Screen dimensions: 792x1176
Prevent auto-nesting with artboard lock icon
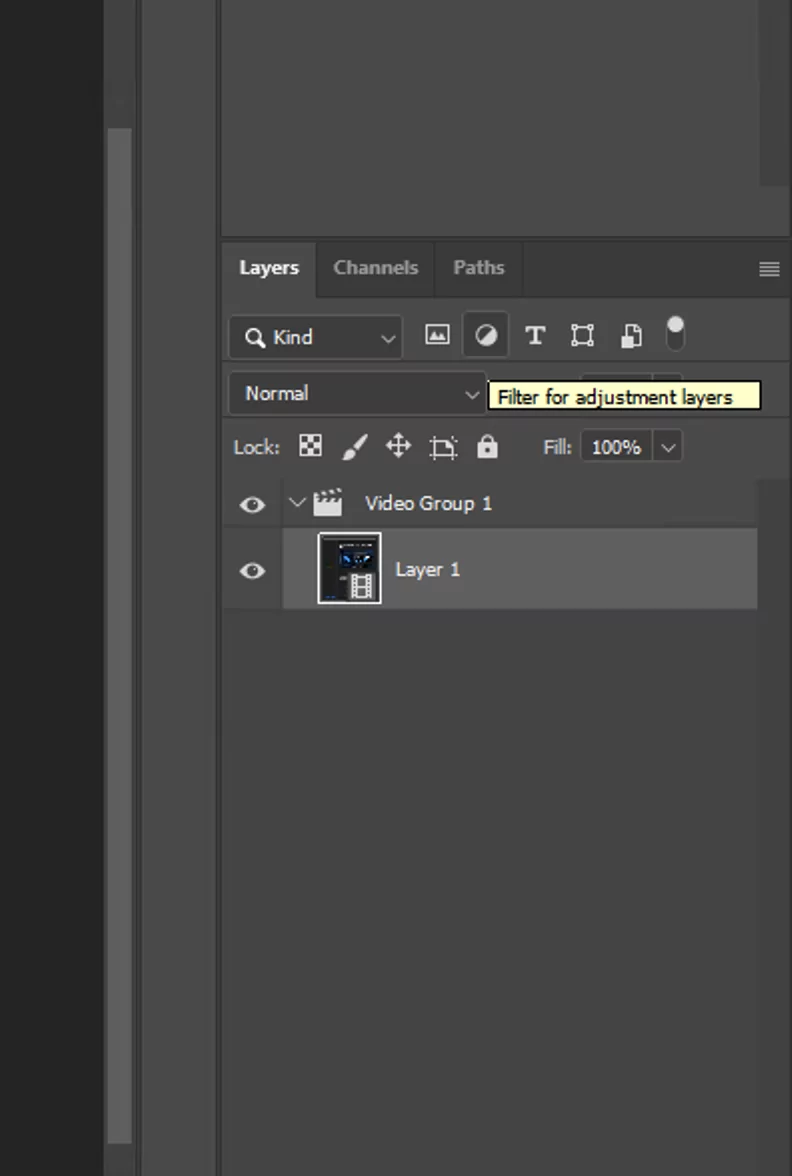pyautogui.click(x=443, y=447)
